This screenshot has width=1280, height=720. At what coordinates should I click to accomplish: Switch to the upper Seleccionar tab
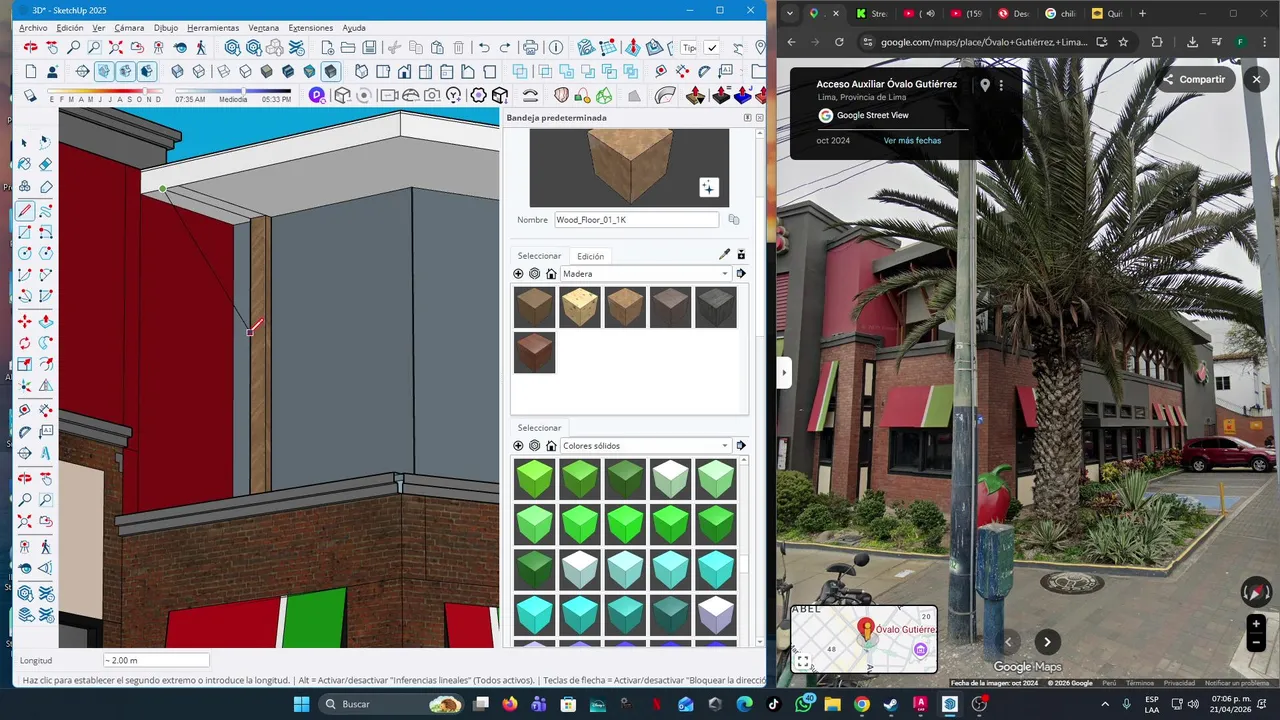tap(539, 256)
